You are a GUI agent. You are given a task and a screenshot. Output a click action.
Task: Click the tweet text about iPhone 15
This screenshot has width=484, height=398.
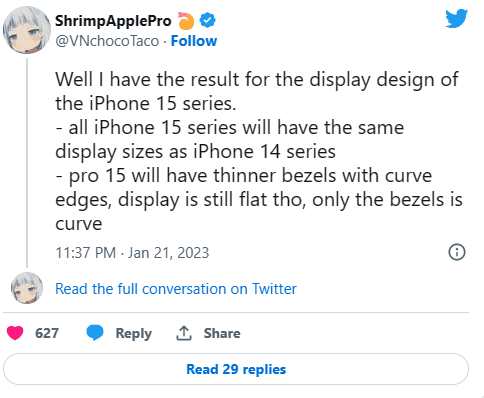click(259, 151)
